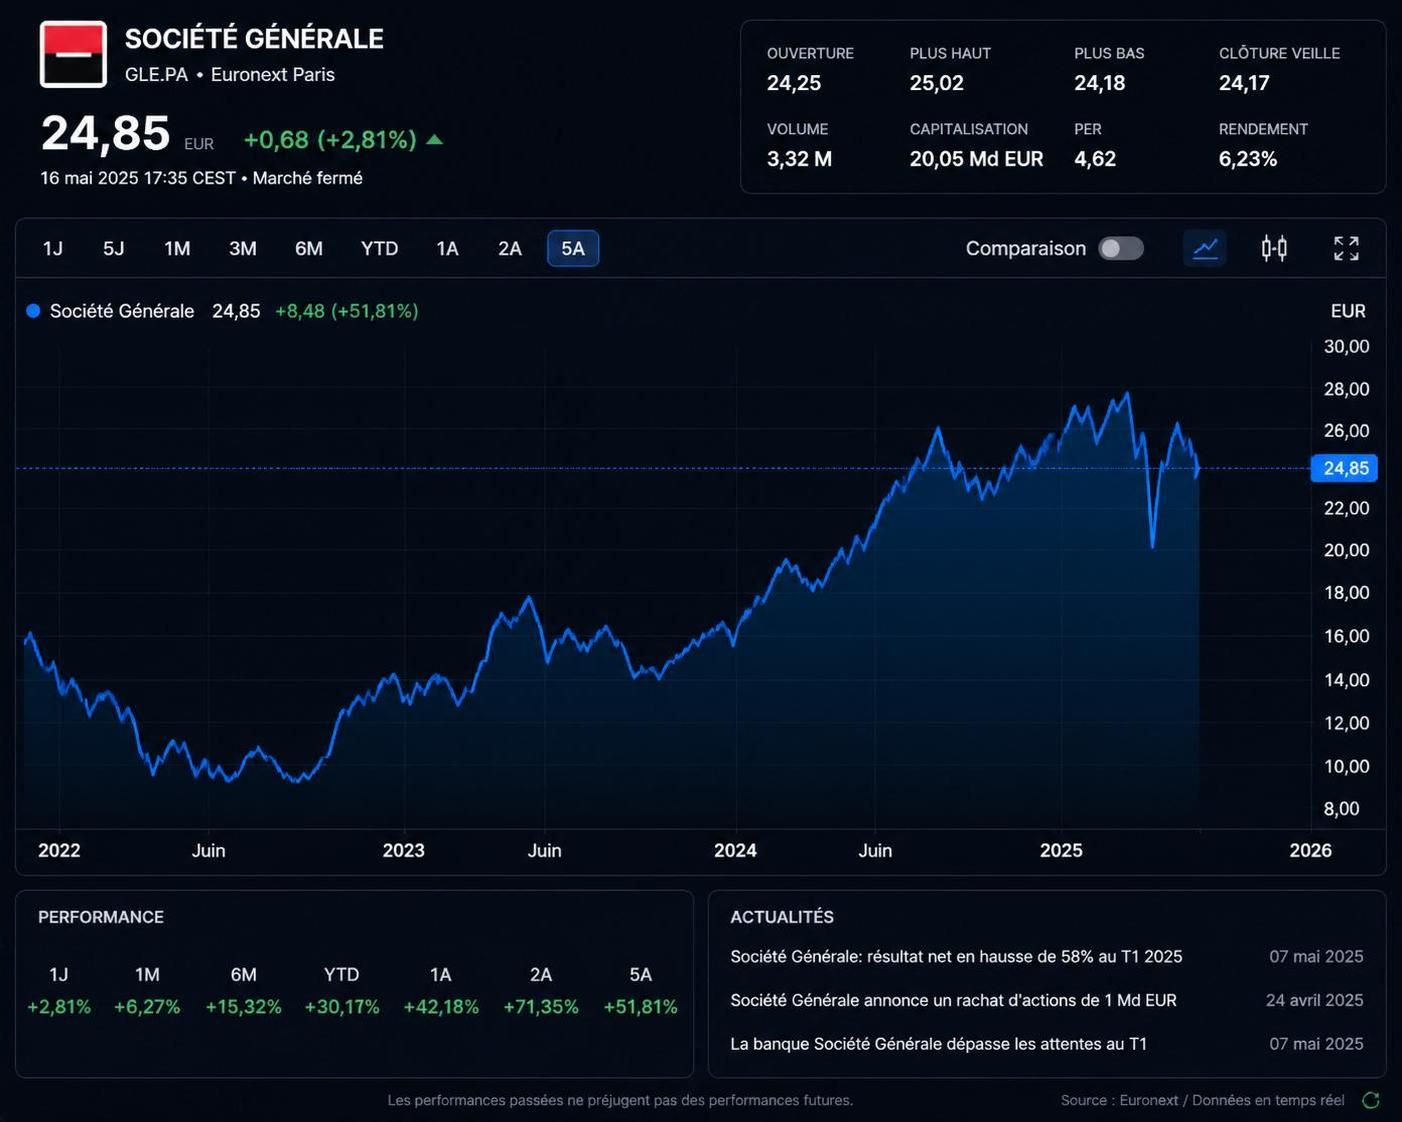Click the EUR currency label above axis

click(x=1348, y=311)
